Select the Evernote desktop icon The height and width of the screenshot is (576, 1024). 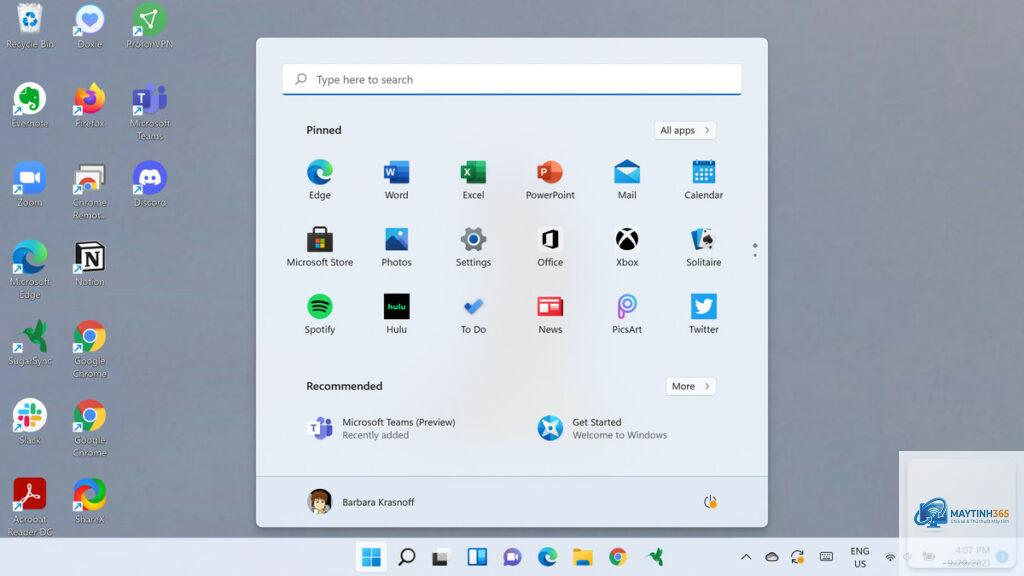(x=29, y=105)
